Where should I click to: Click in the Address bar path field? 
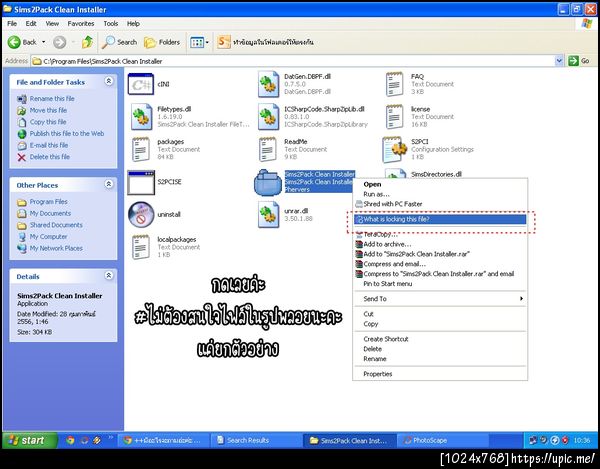tap(293, 61)
